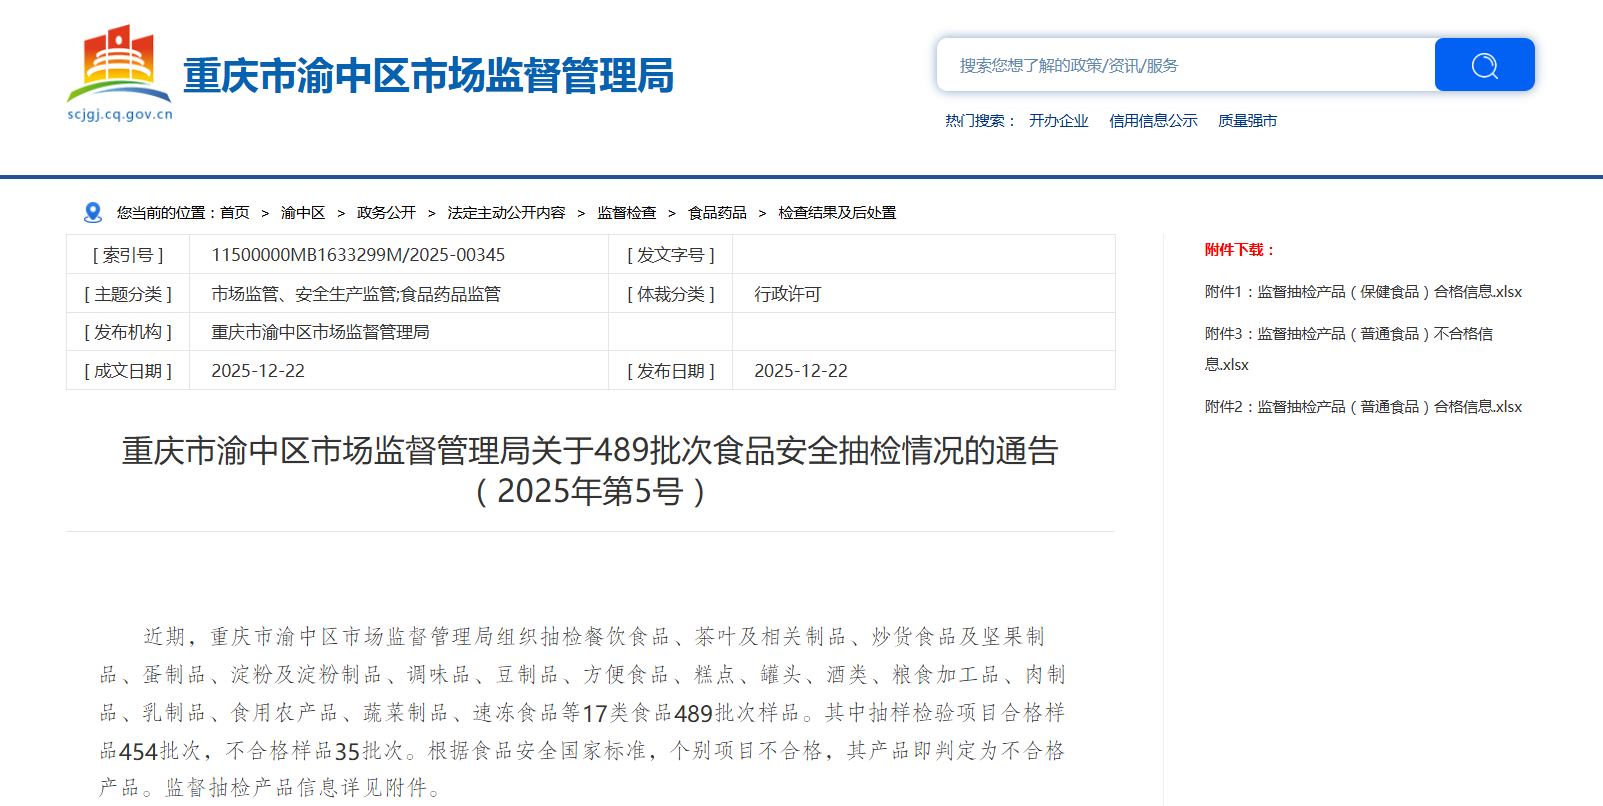Click the 热门搜索： label

pyautogui.click(x=981, y=120)
